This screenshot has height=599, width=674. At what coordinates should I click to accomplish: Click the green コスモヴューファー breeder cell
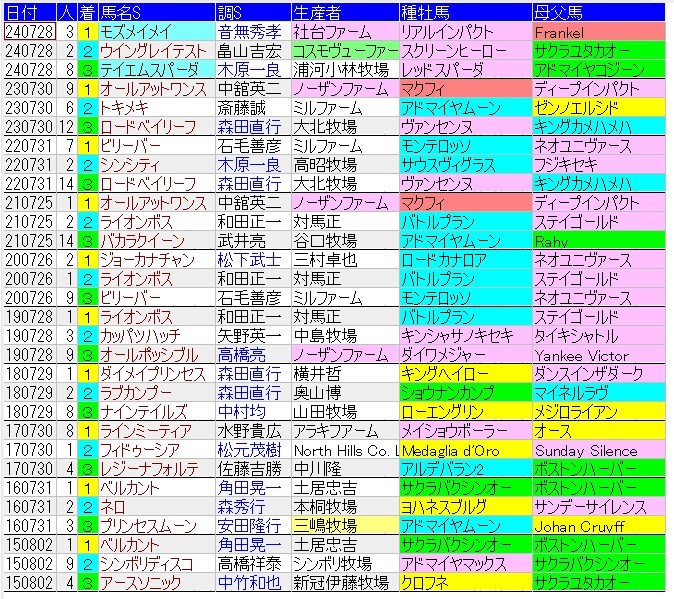pos(345,51)
